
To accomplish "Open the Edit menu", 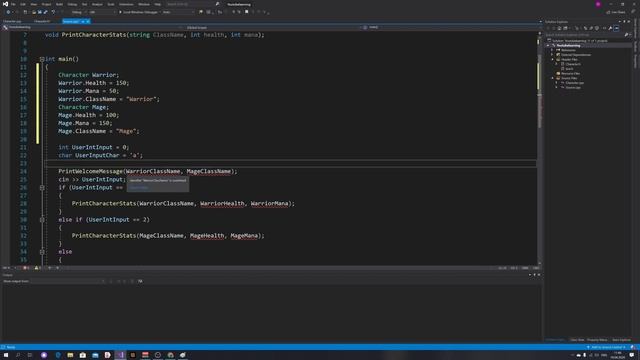I will [23, 4].
